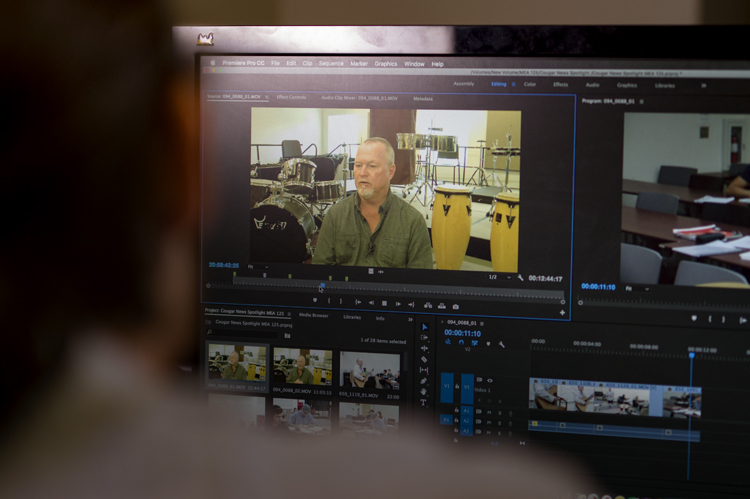Select the Slip tool
Screen dimensions: 750x499
424,370
